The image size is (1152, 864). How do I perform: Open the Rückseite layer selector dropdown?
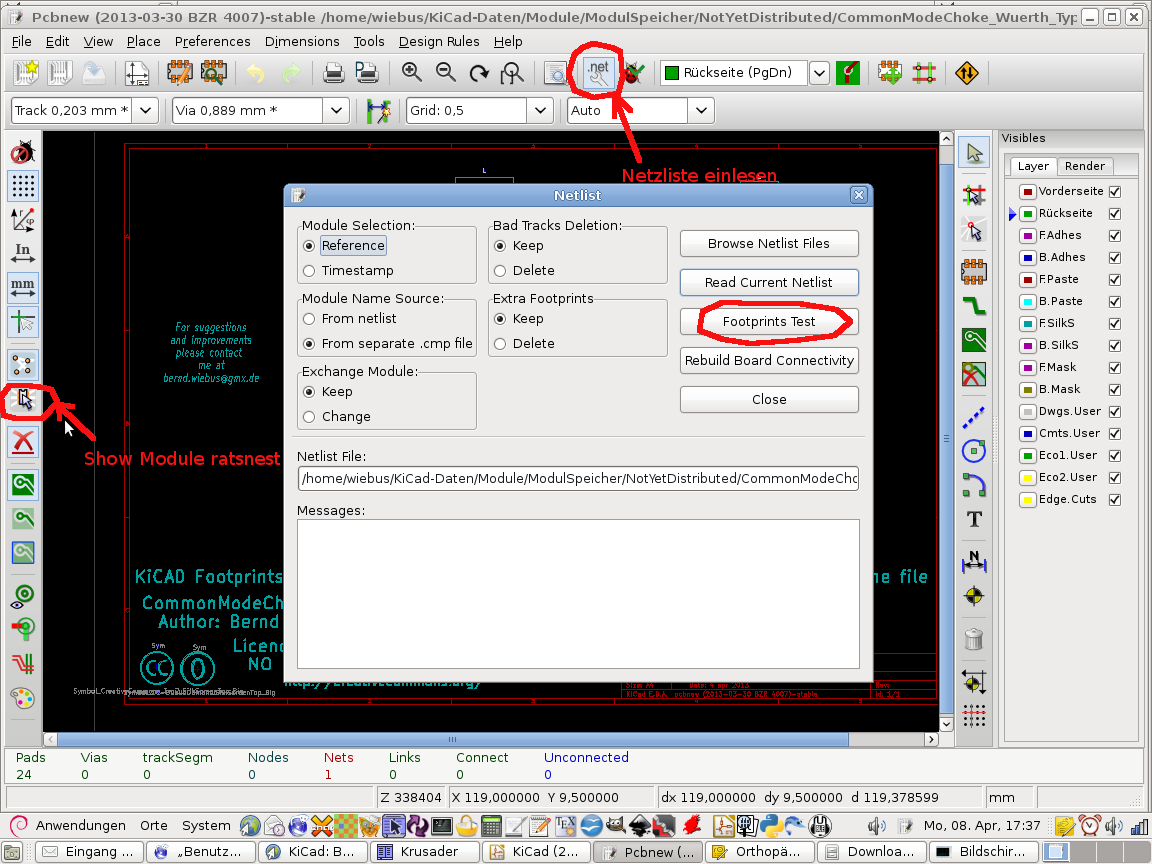pos(819,73)
